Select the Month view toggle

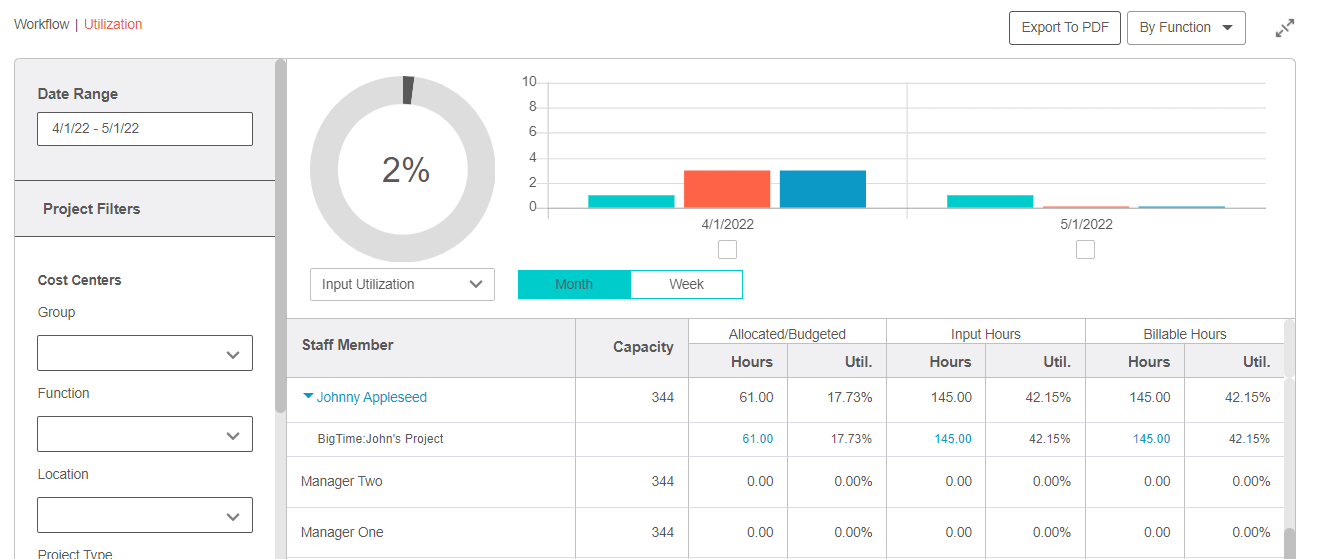[x=574, y=284]
